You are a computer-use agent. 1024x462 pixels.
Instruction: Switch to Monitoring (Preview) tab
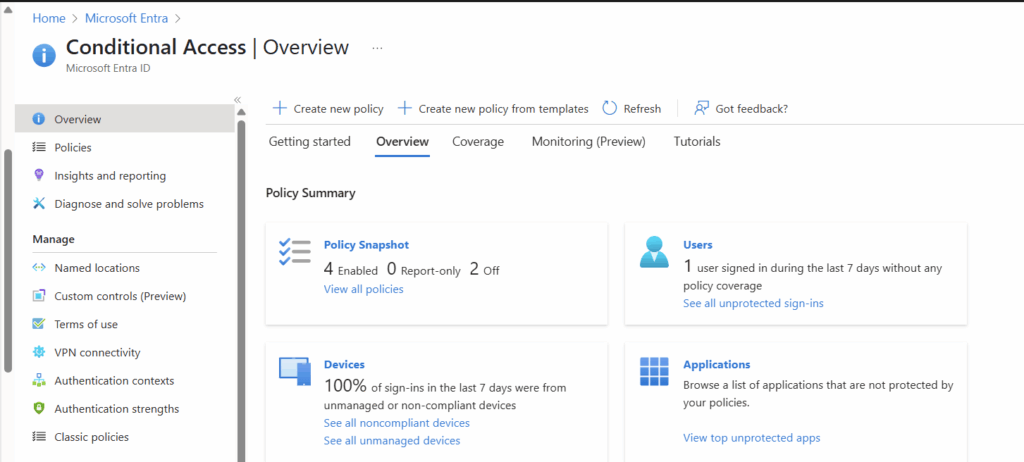click(x=588, y=141)
